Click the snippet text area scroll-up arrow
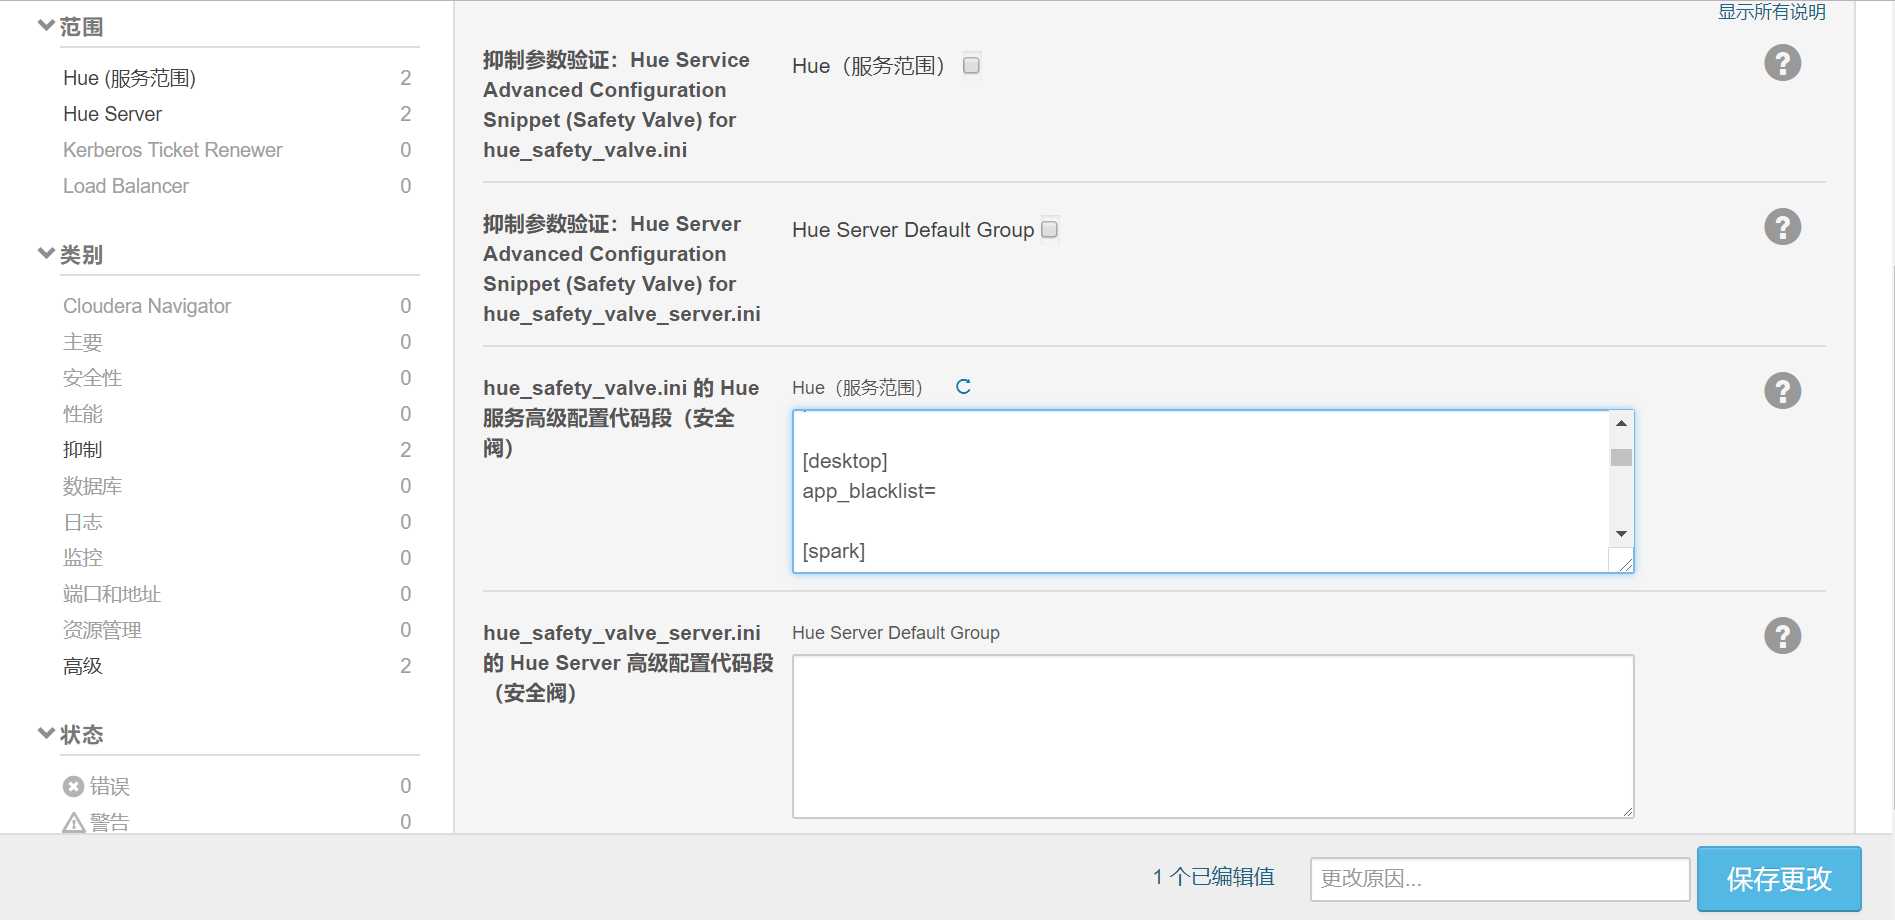The image size is (1895, 920). tap(1621, 423)
